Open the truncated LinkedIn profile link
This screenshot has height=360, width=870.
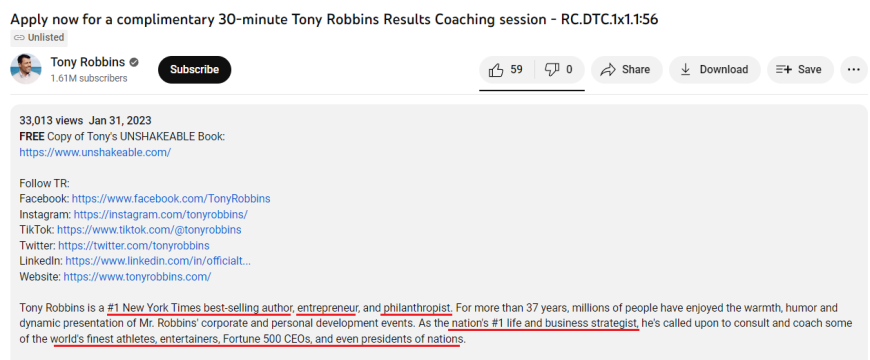pyautogui.click(x=158, y=261)
